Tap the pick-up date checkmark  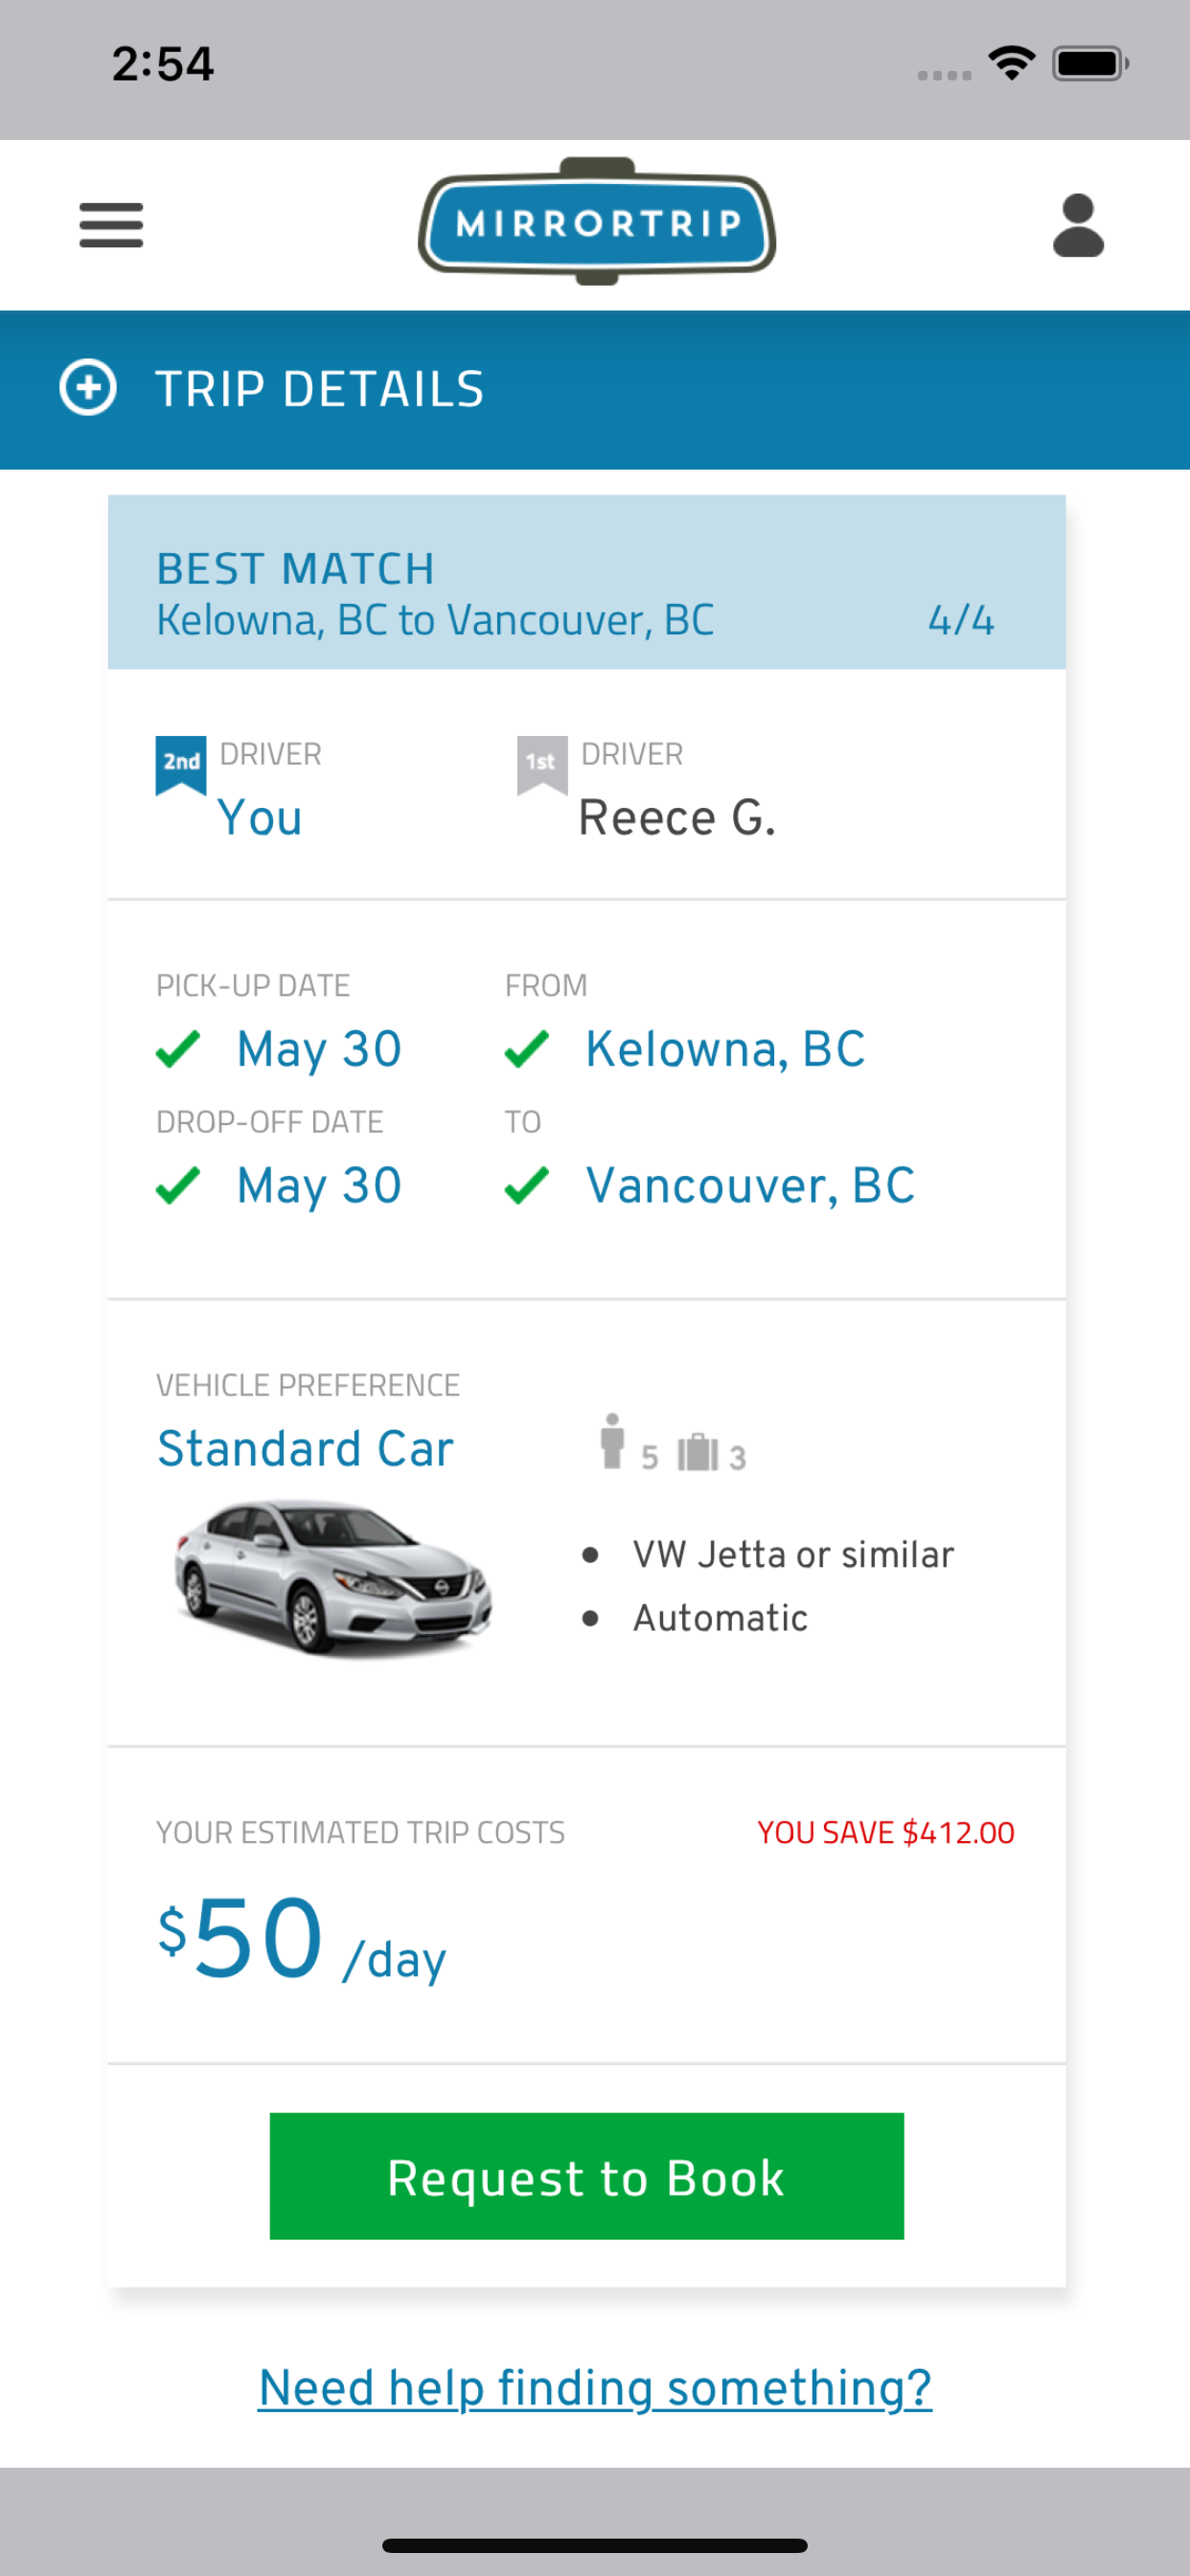(178, 1049)
